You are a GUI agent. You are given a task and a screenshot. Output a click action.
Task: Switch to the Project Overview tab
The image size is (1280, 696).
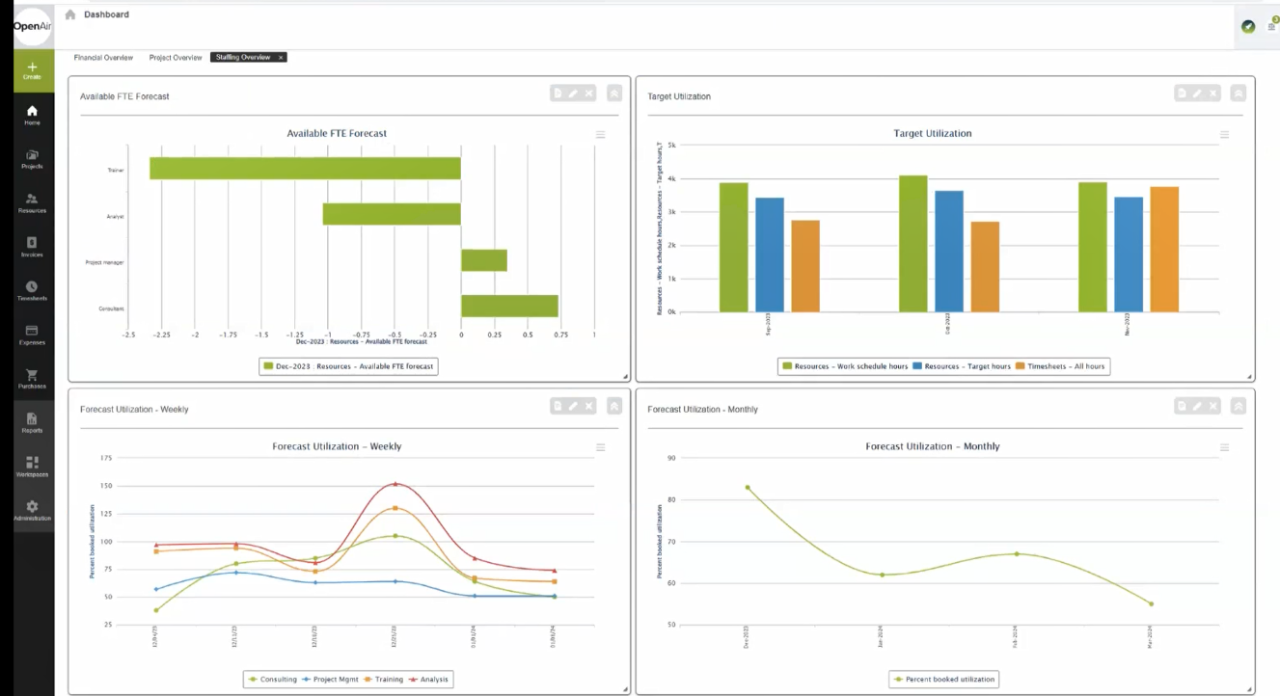tap(175, 58)
